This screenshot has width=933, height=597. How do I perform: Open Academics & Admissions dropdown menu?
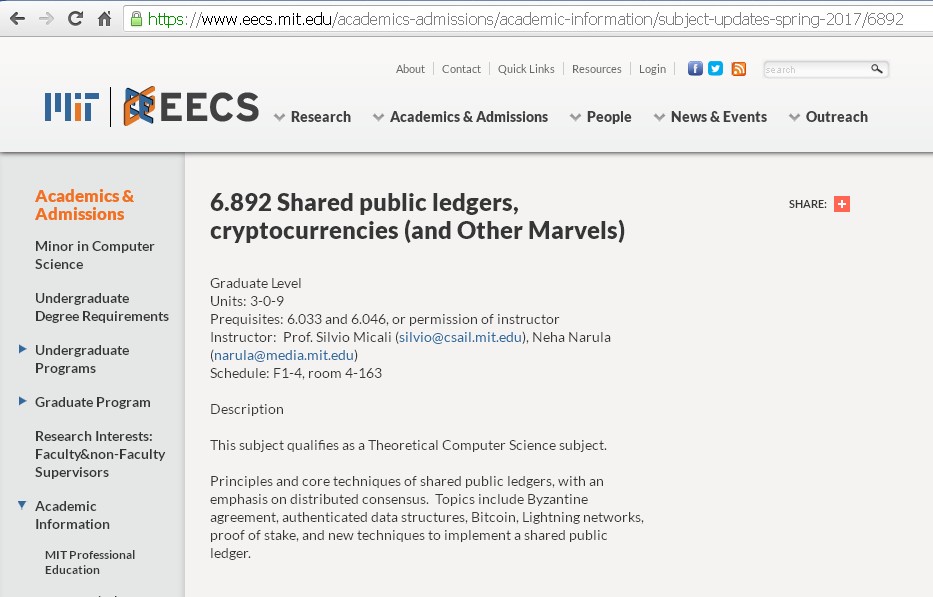[461, 117]
